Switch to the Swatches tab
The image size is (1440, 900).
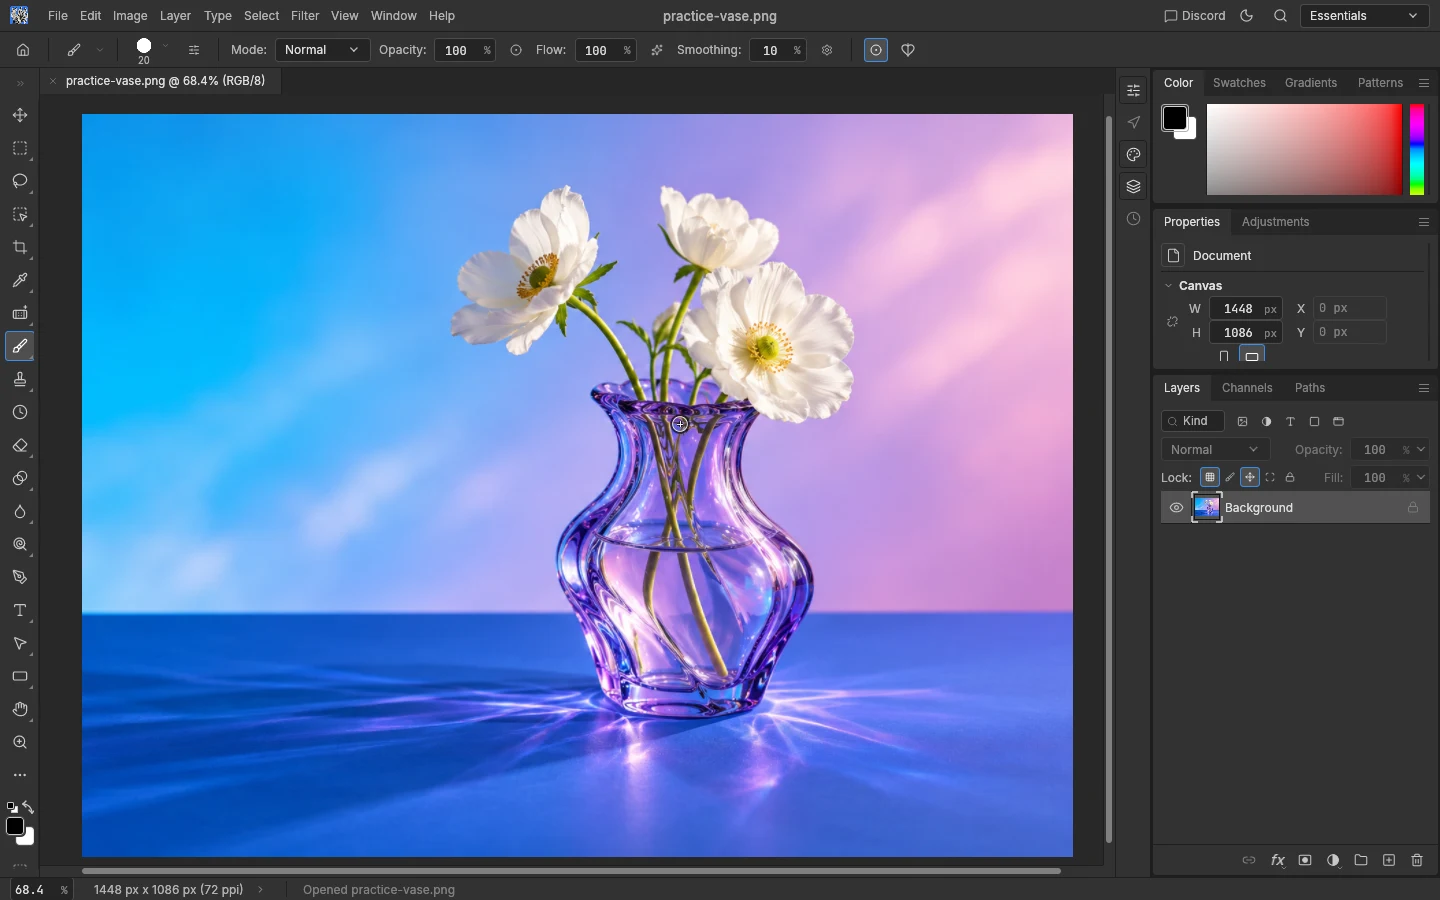click(1239, 83)
